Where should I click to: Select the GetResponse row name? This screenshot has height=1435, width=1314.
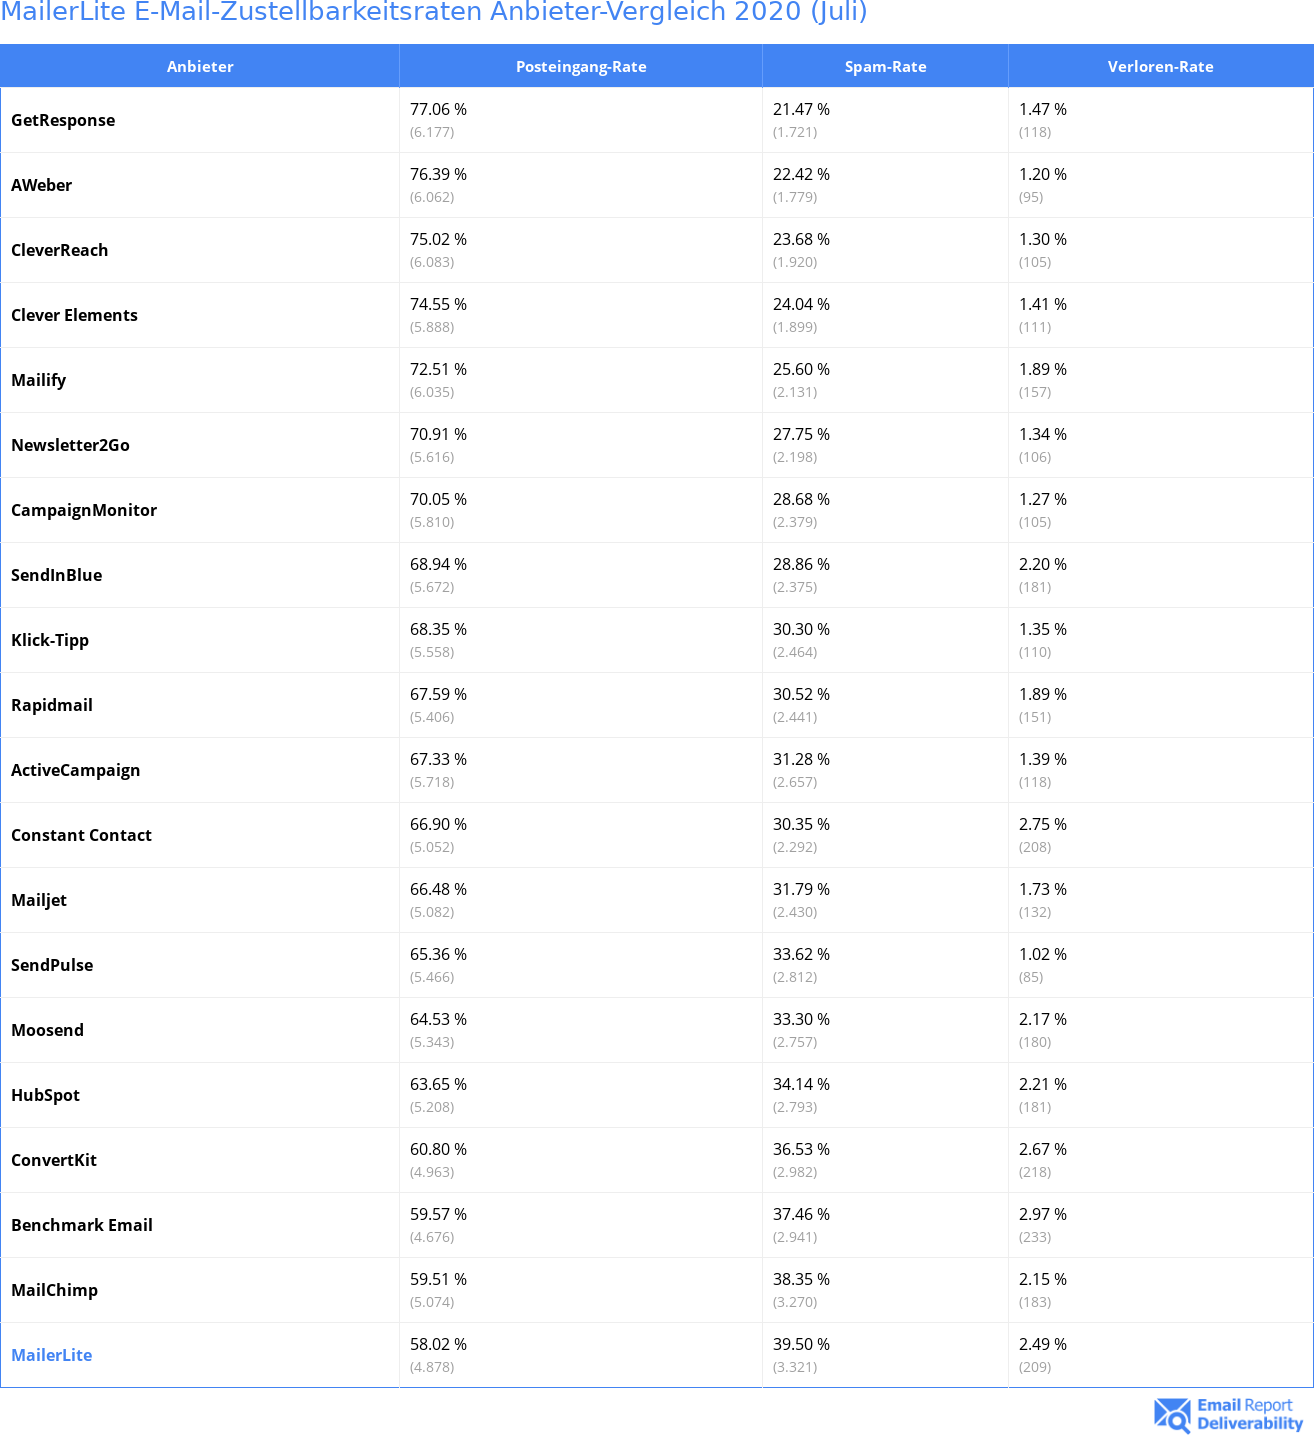[x=63, y=120]
